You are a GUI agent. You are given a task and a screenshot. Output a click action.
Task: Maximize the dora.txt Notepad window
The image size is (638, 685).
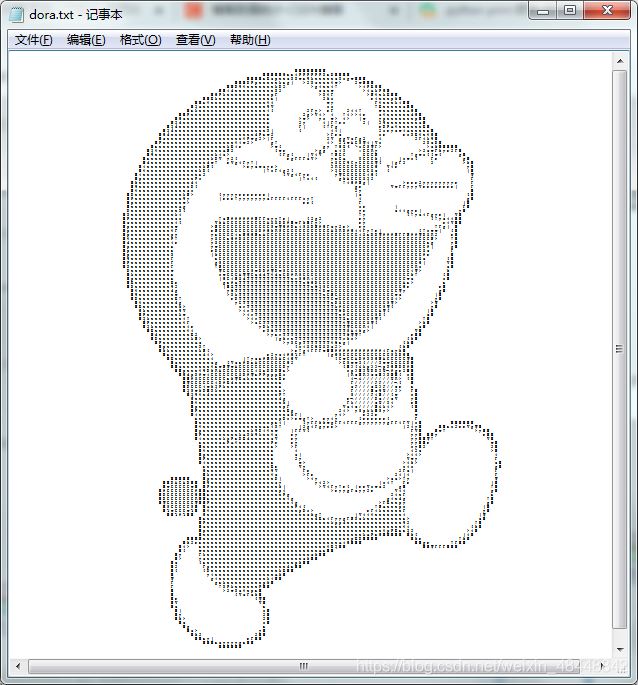570,10
